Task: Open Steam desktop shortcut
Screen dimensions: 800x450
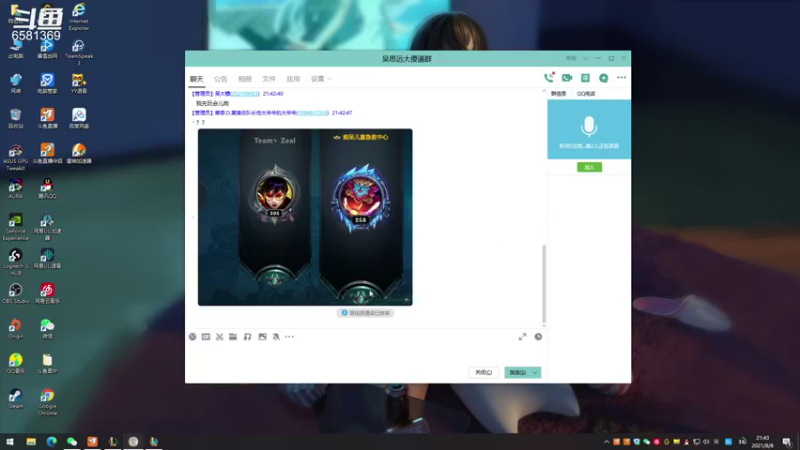Action: tap(15, 398)
